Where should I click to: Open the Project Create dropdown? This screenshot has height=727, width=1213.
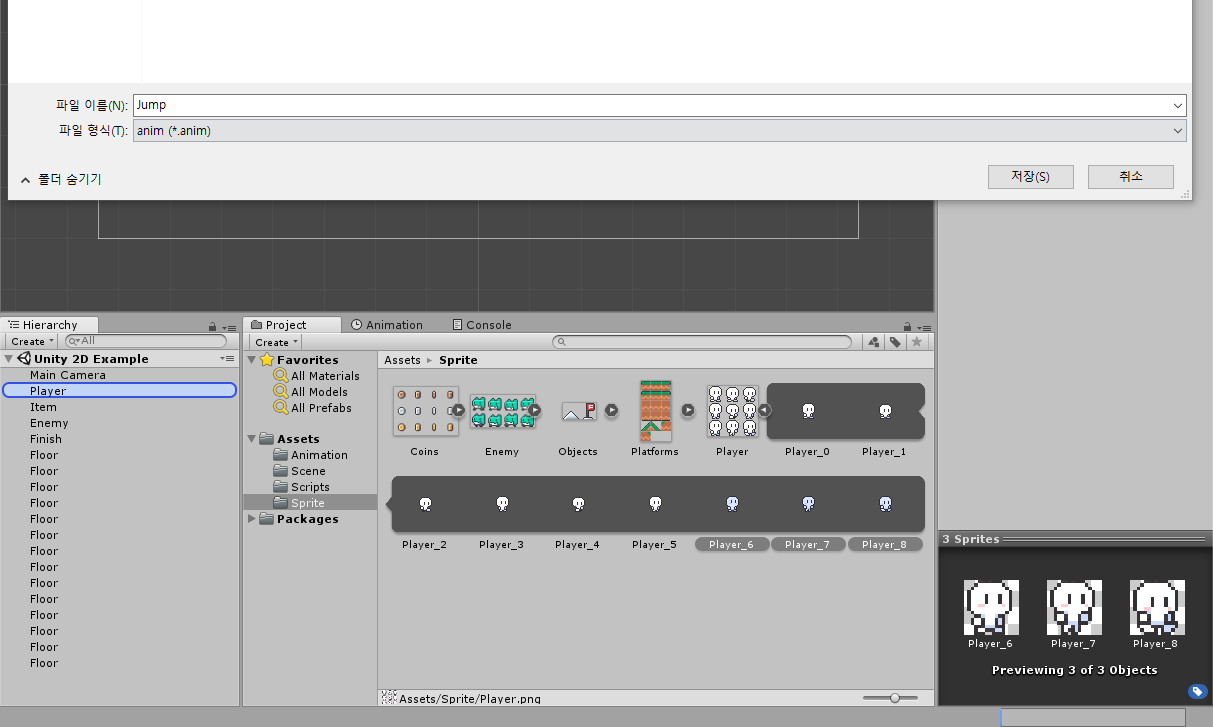[x=276, y=342]
